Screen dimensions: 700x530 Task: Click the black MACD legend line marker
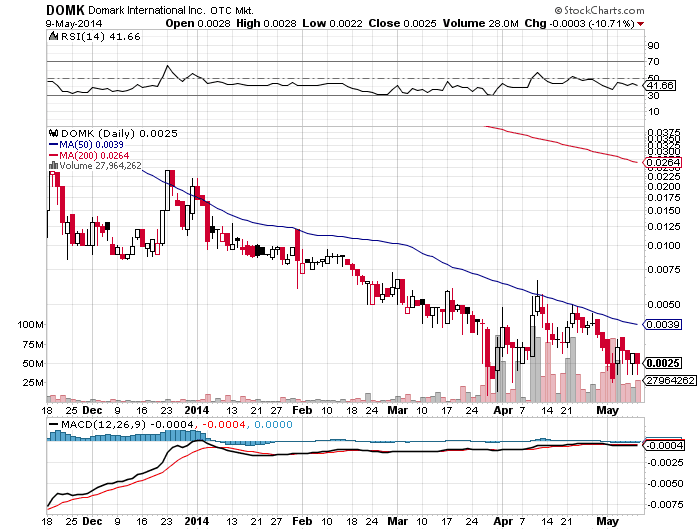click(54, 424)
